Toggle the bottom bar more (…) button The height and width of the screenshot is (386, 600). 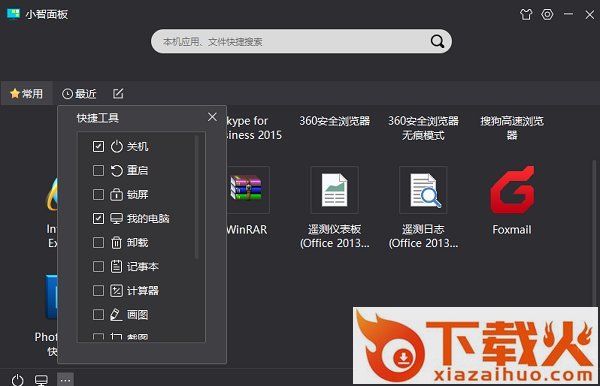(65, 380)
